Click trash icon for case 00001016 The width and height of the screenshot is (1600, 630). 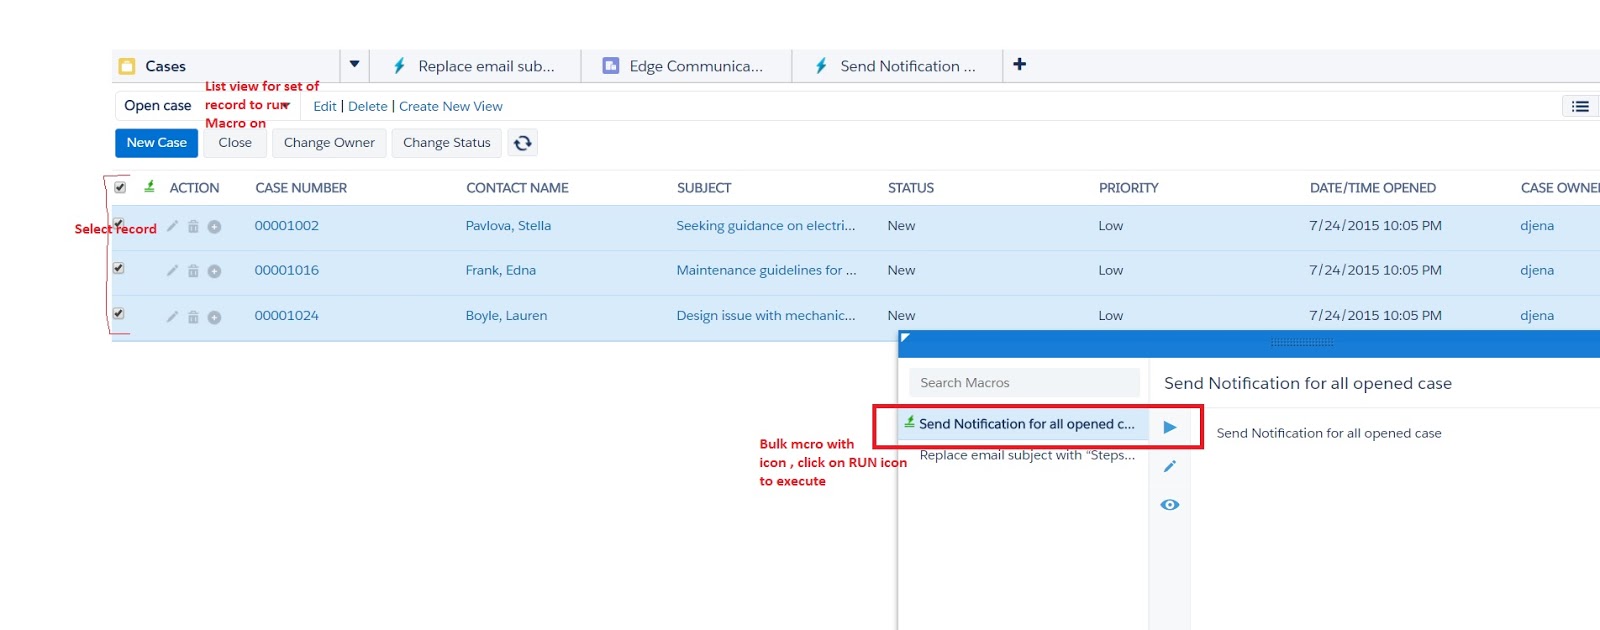pyautogui.click(x=193, y=271)
